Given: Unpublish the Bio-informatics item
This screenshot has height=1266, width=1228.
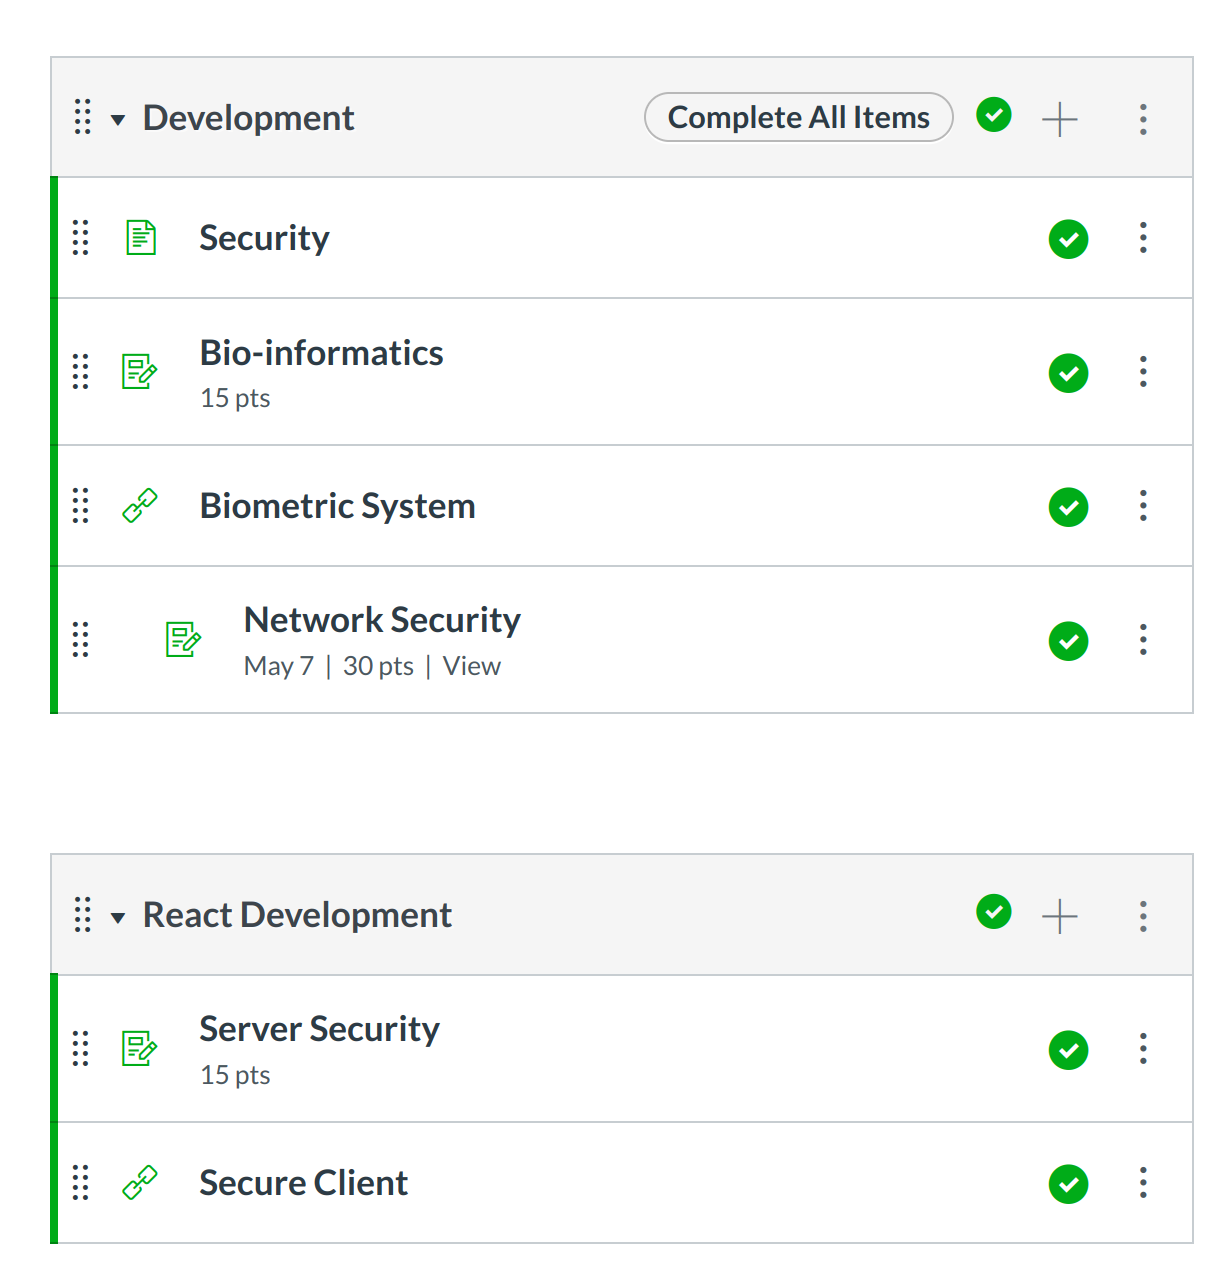Looking at the screenshot, I should [x=1068, y=373].
